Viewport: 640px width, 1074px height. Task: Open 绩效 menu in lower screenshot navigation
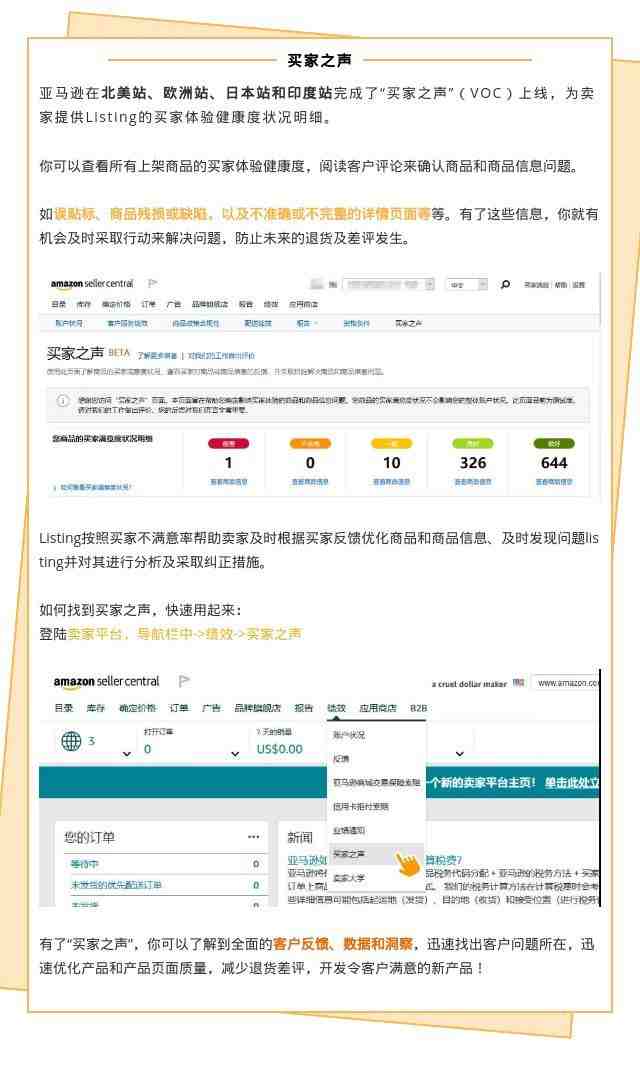(336, 708)
